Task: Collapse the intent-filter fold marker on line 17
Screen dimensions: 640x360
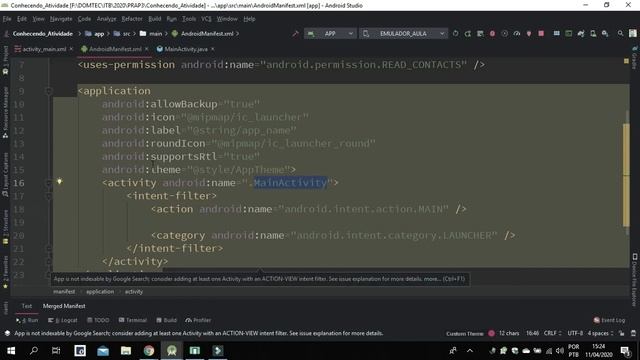Action: point(49,196)
